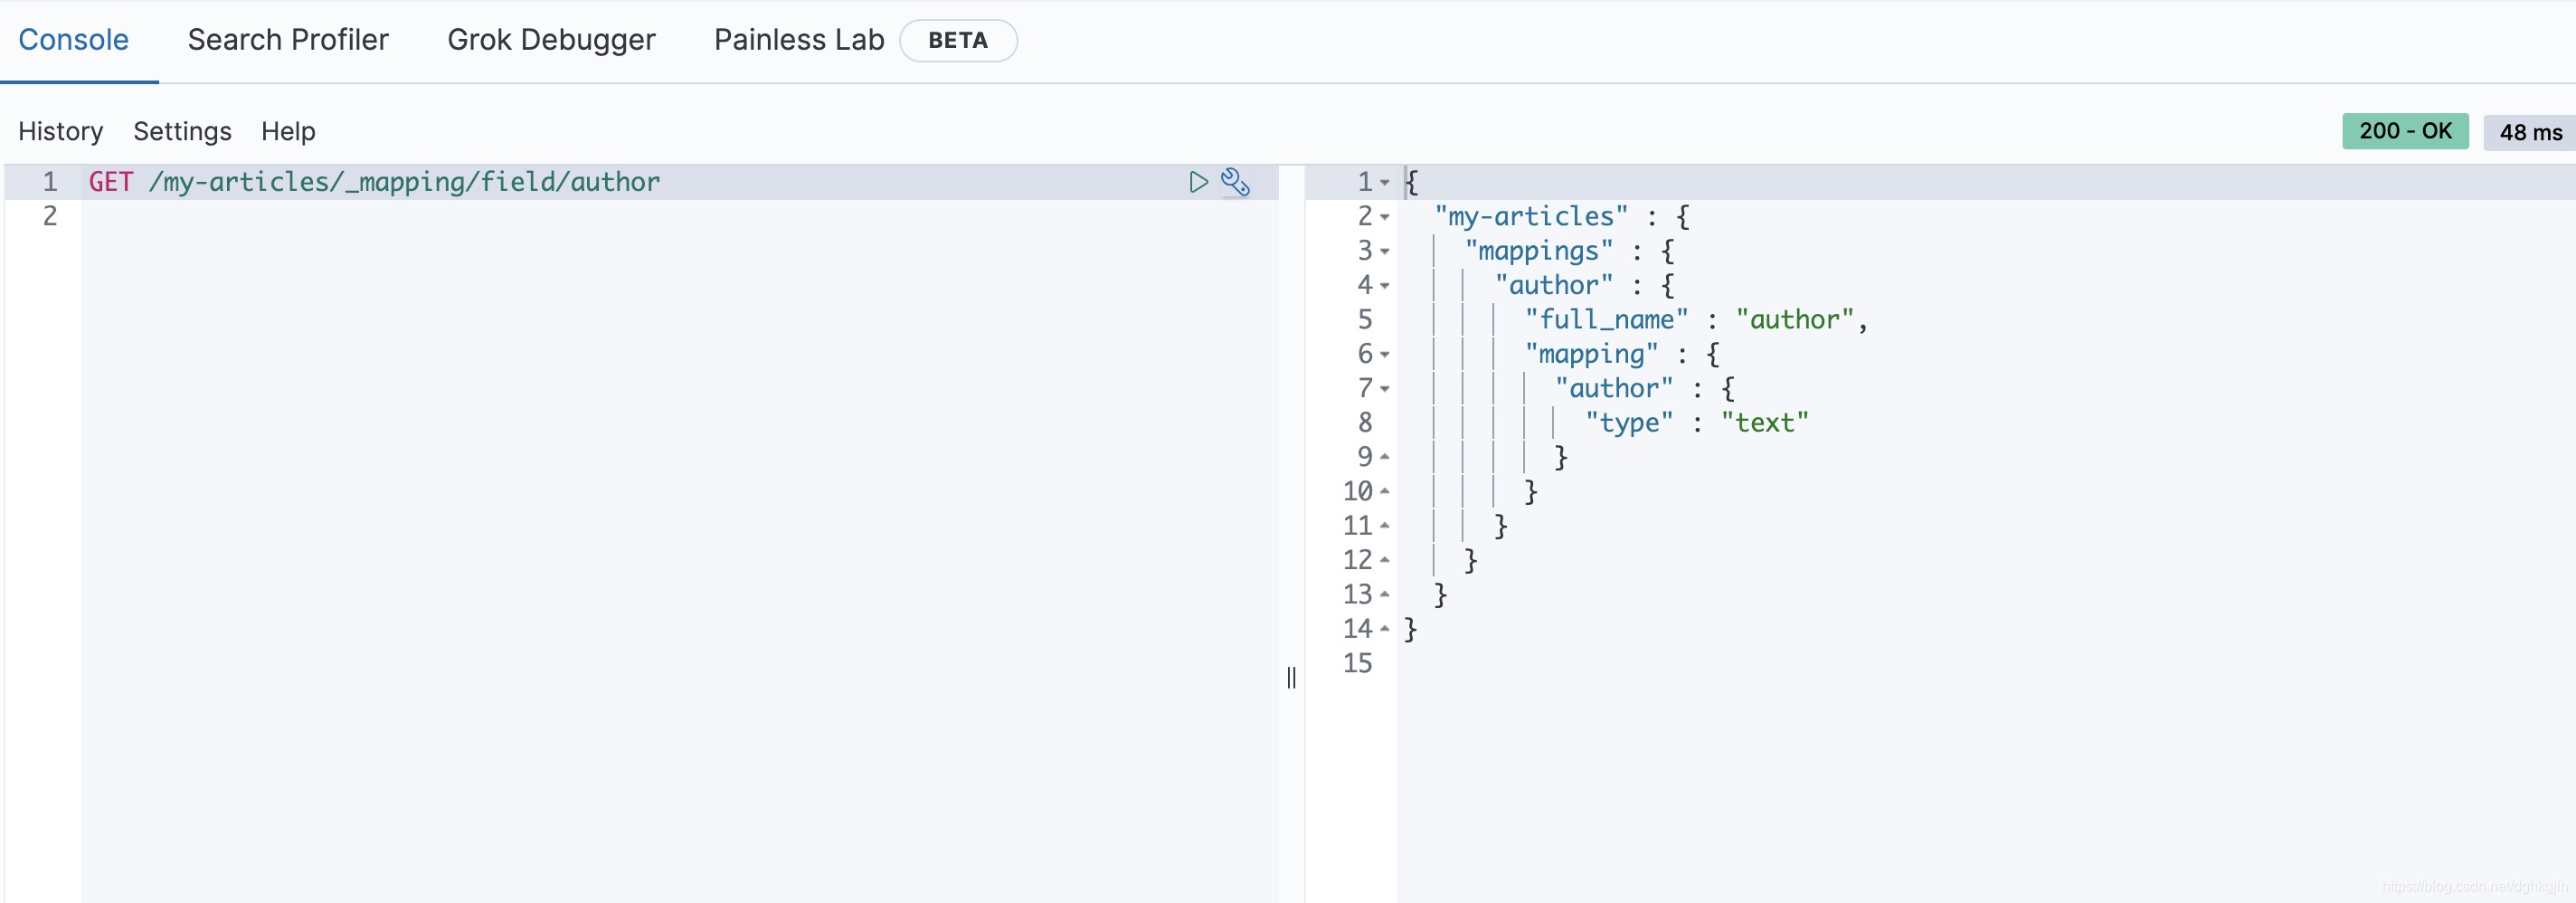The height and width of the screenshot is (903, 2576).
Task: Open the console History
Action: [x=61, y=132]
